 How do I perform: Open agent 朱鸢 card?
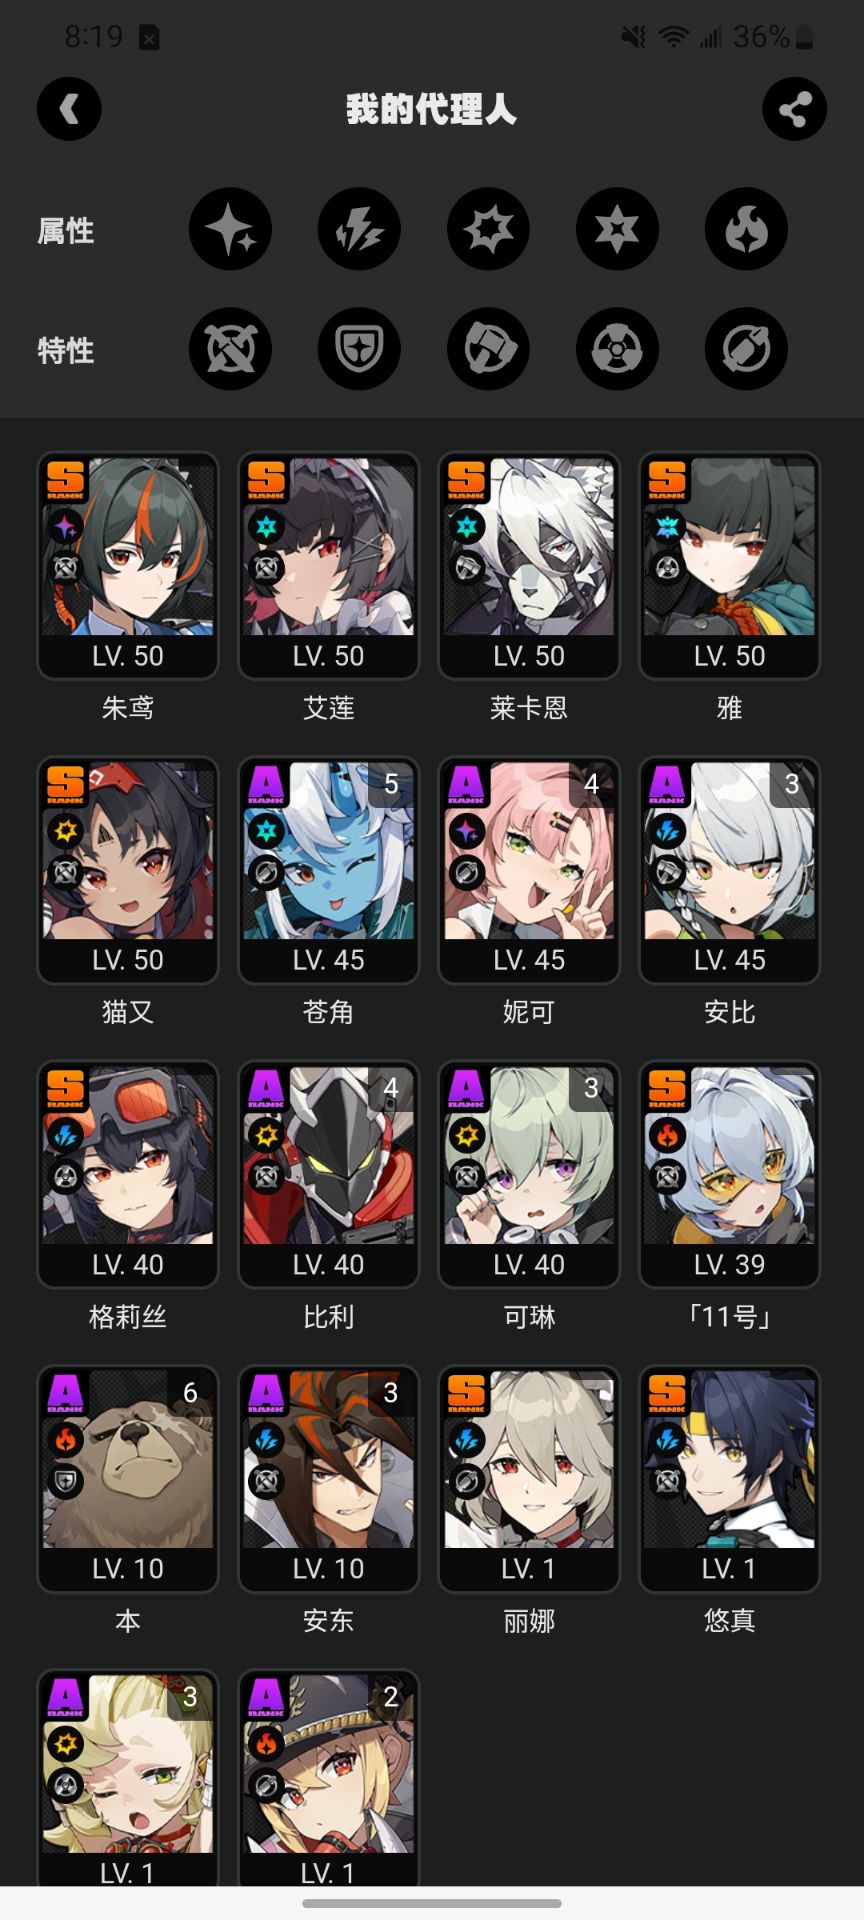[128, 566]
